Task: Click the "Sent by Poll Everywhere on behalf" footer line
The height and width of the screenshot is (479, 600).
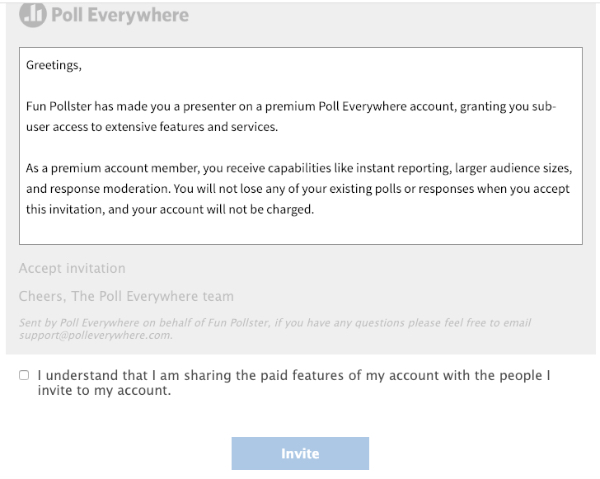Action: coord(275,323)
